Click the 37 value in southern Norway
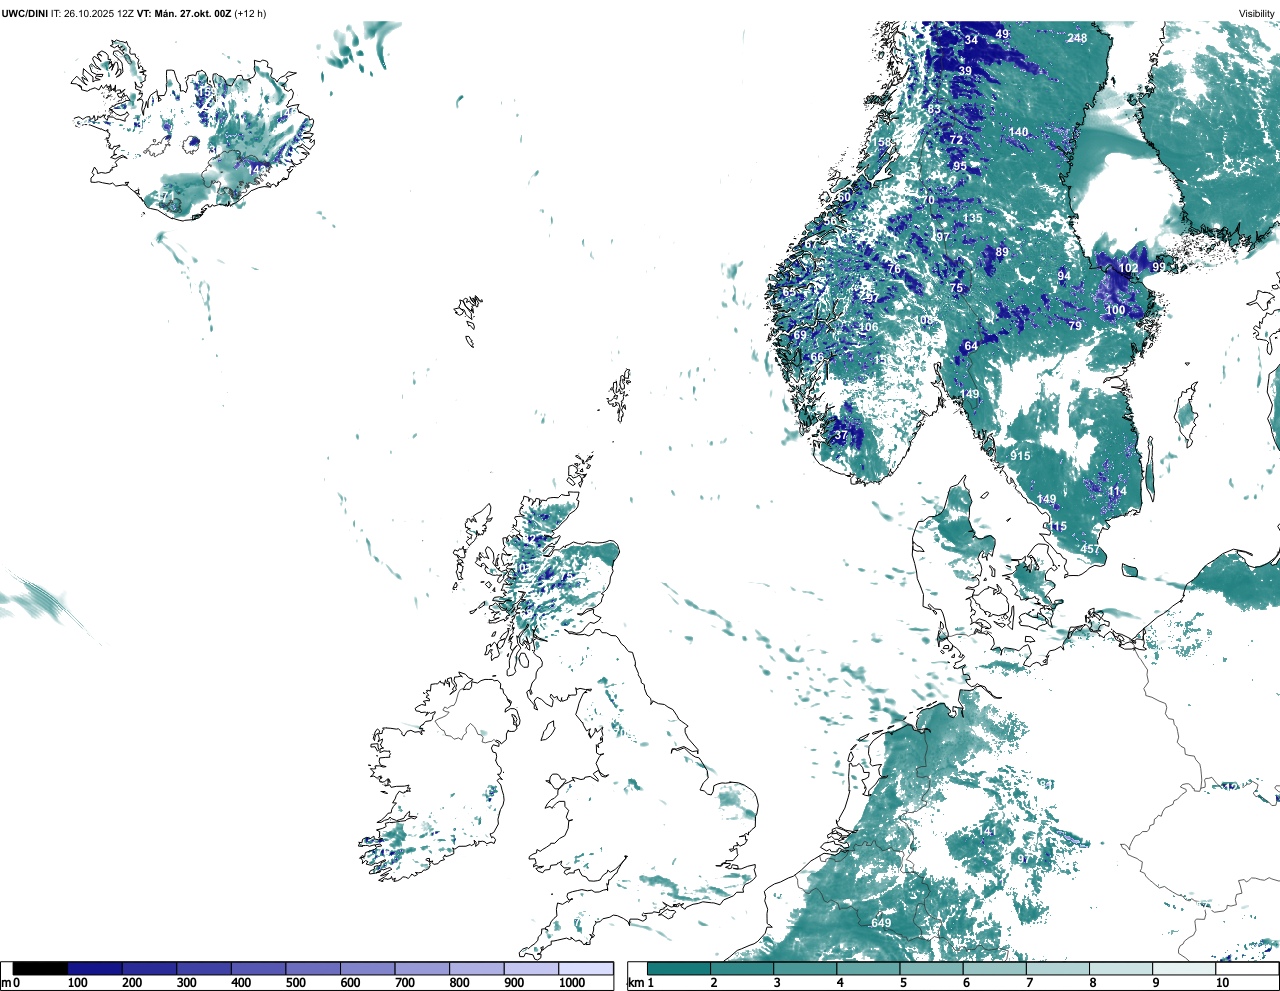This screenshot has width=1280, height=991. coord(841,435)
